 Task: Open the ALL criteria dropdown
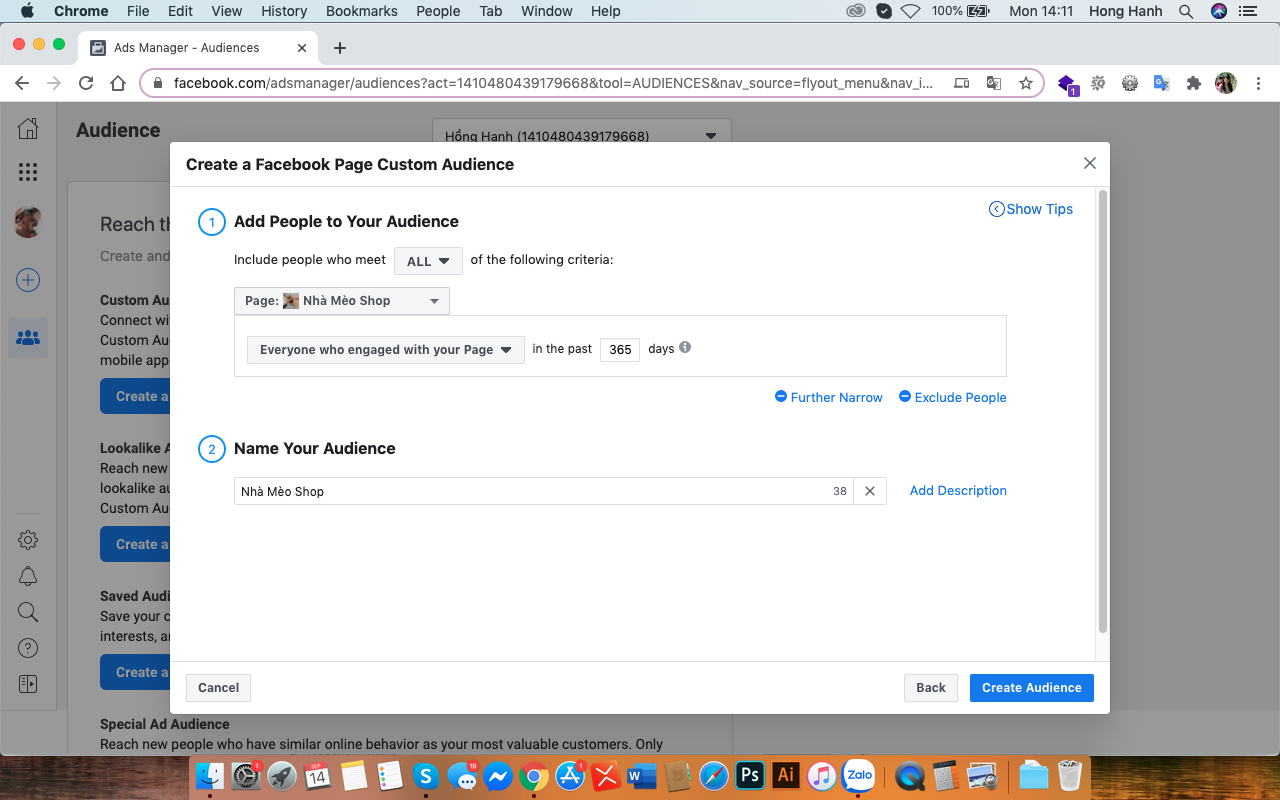[428, 261]
